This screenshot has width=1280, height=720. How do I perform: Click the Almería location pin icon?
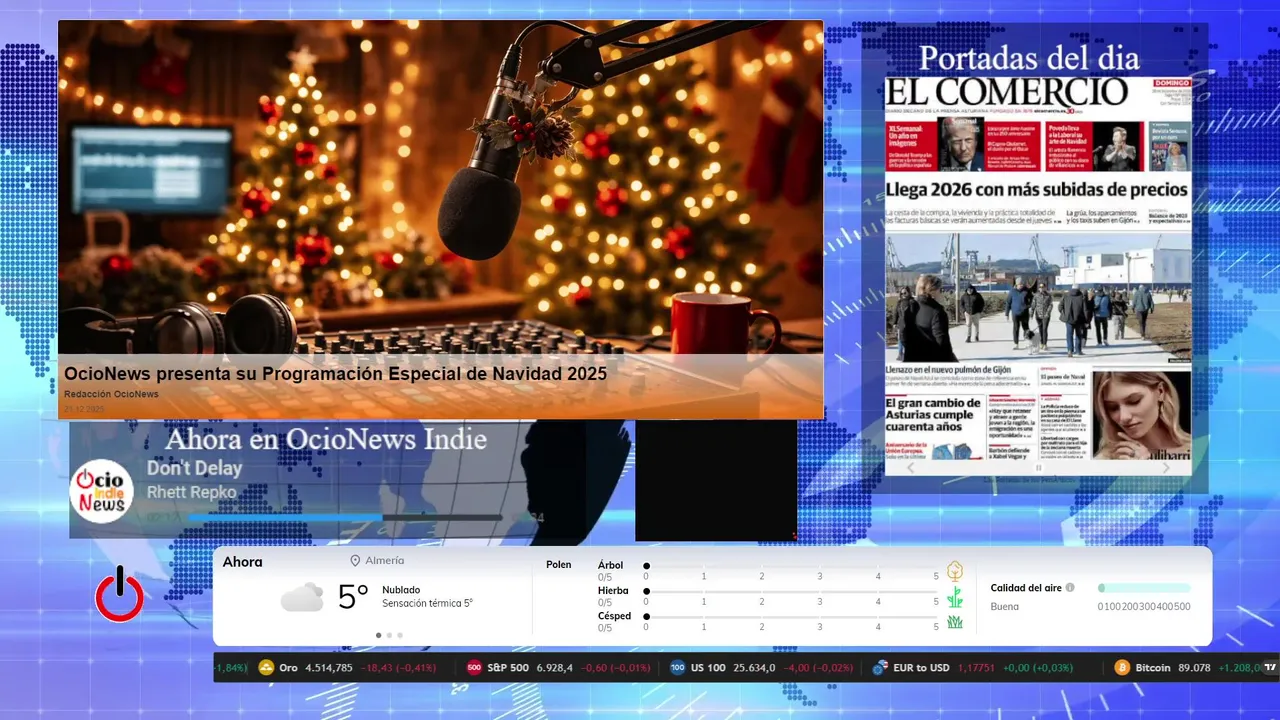point(355,561)
